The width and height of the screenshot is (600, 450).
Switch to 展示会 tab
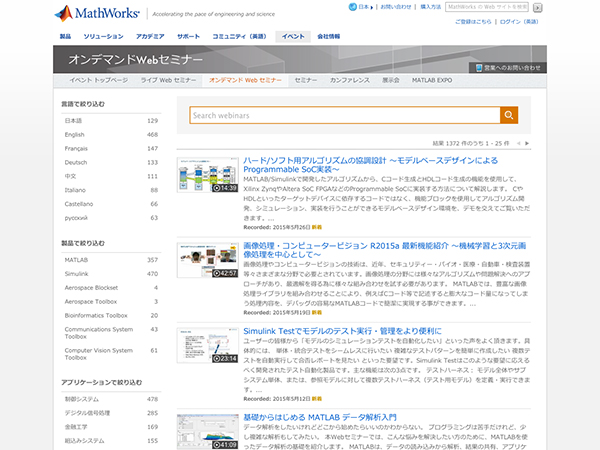click(391, 80)
